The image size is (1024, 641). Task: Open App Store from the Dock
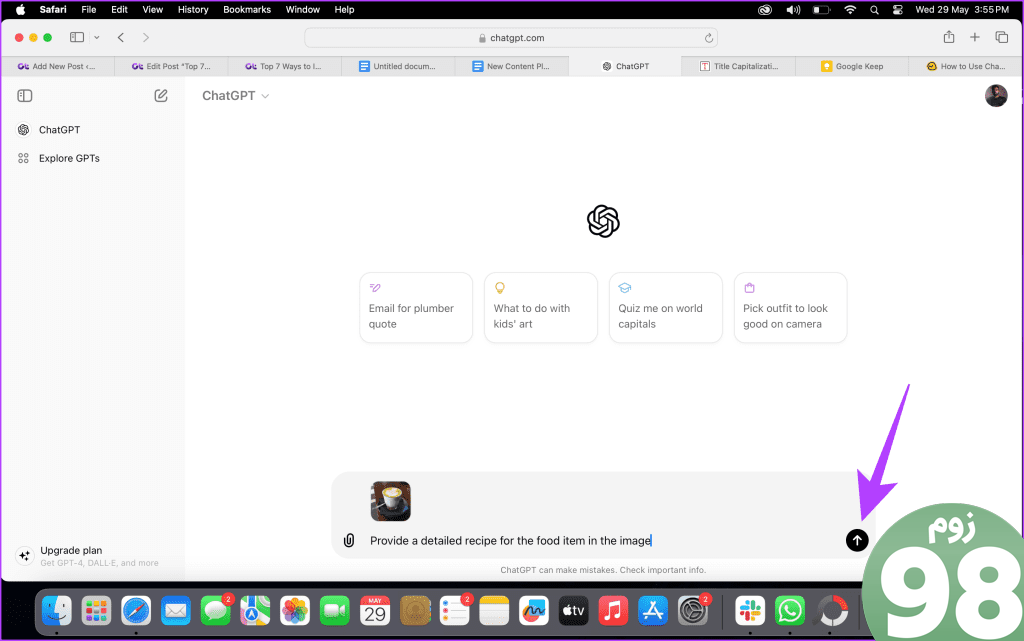(x=653, y=612)
